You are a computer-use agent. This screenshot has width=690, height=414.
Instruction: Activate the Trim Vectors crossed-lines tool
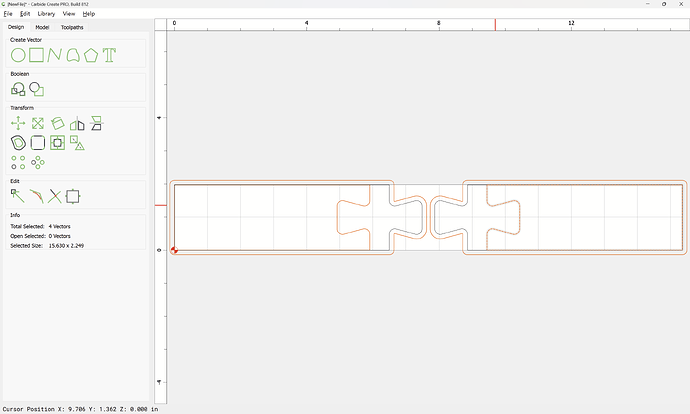55,196
